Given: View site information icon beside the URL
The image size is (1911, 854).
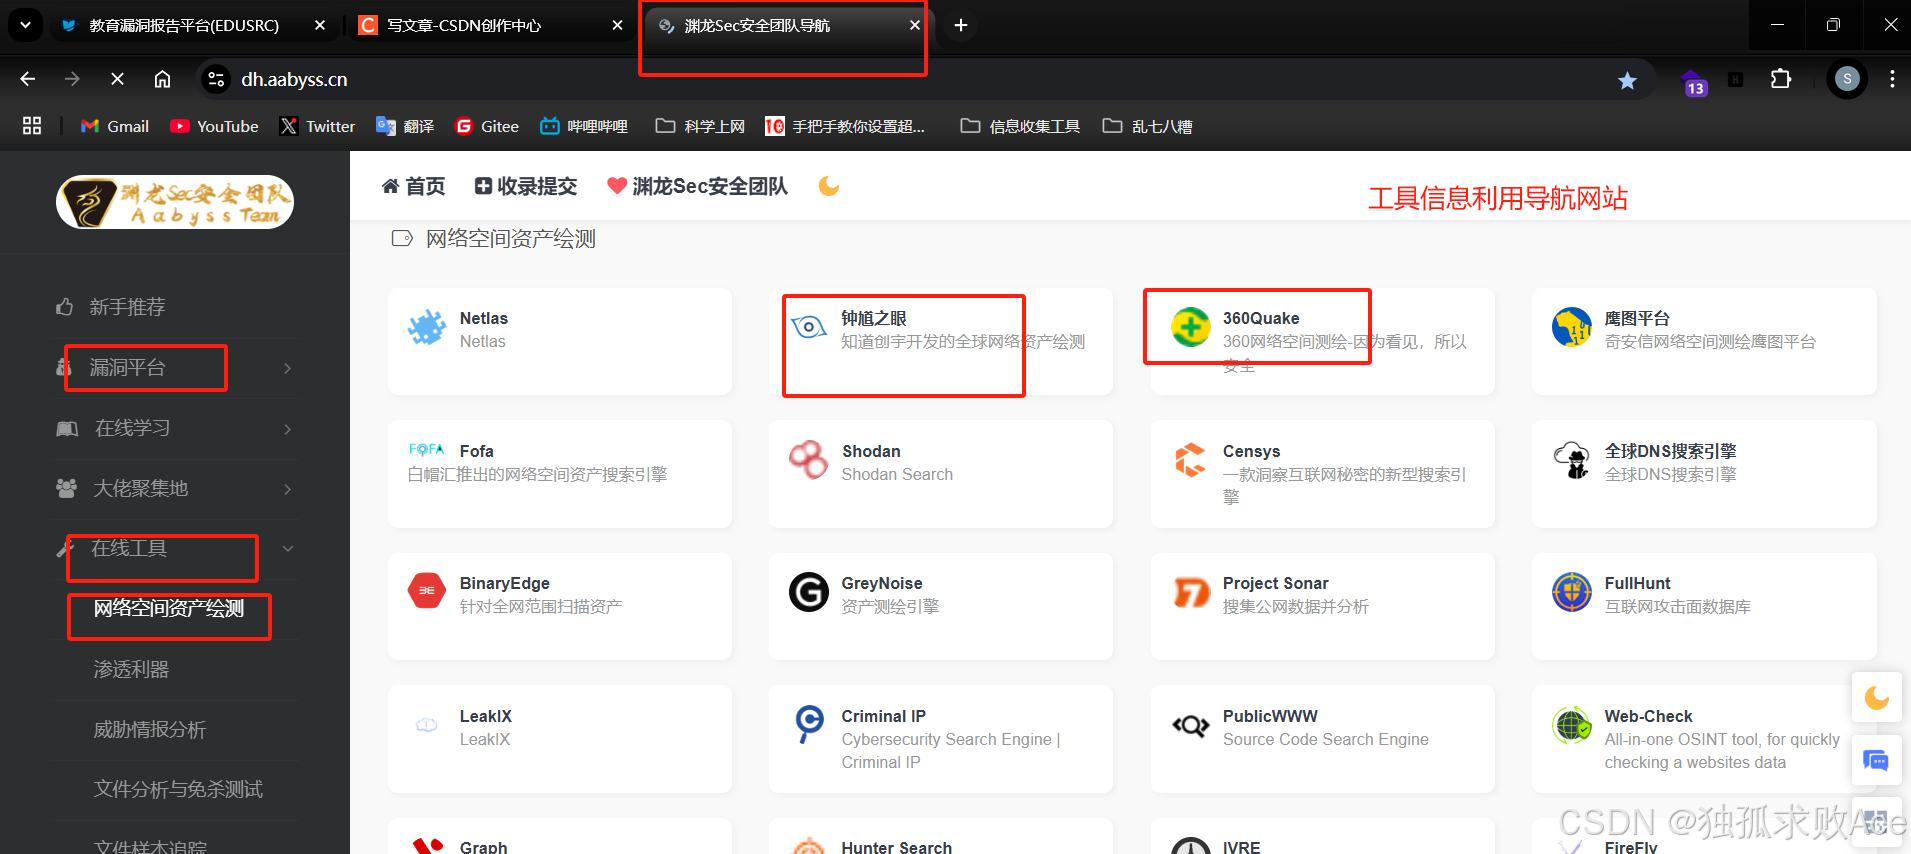Looking at the screenshot, I should (216, 79).
